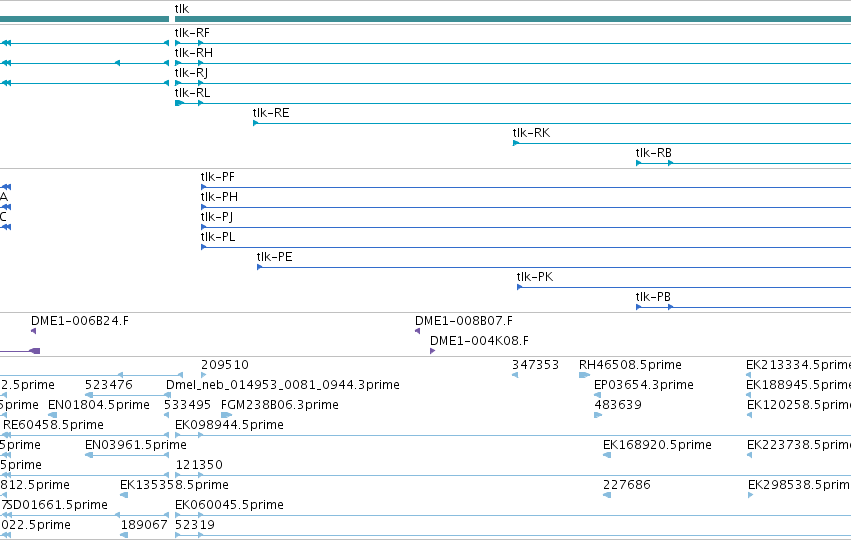851x540 pixels.
Task: Click the FGM238B06.3prime arrow glyph
Action: pos(226,415)
